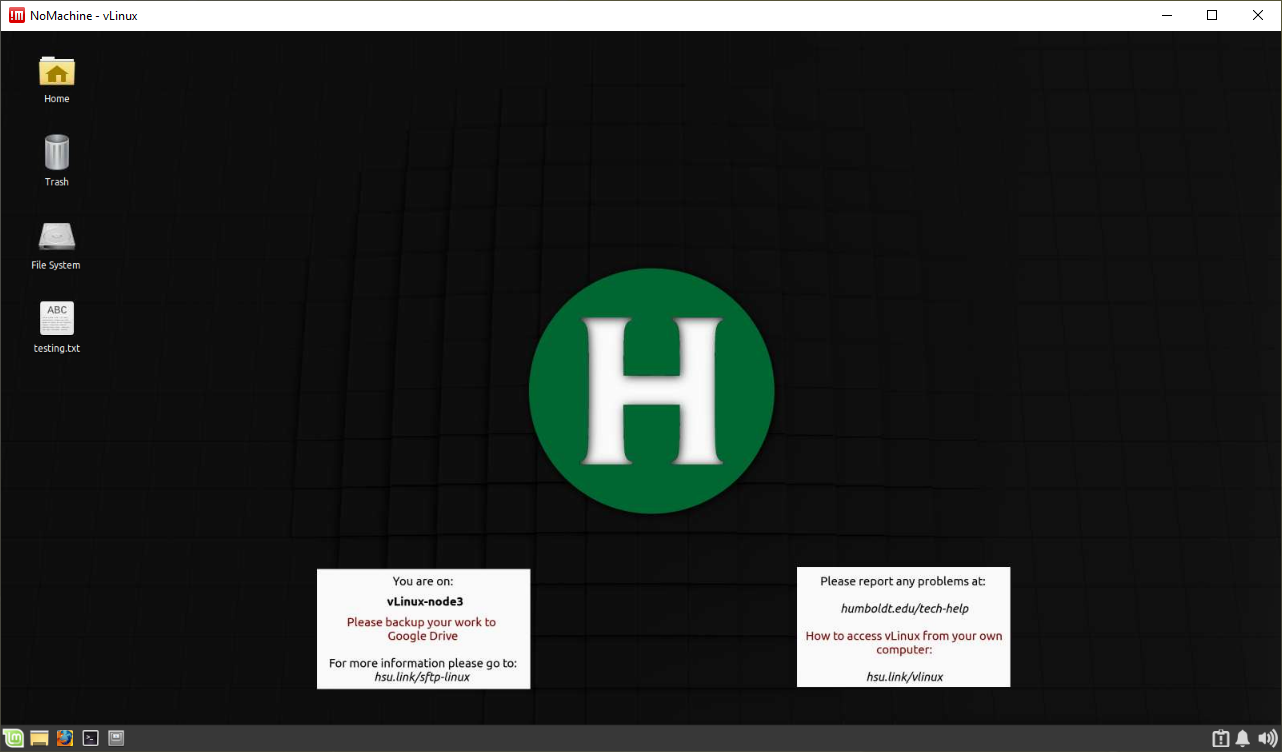Open the Linux Mint start menu
1282x752 pixels.
[x=14, y=738]
